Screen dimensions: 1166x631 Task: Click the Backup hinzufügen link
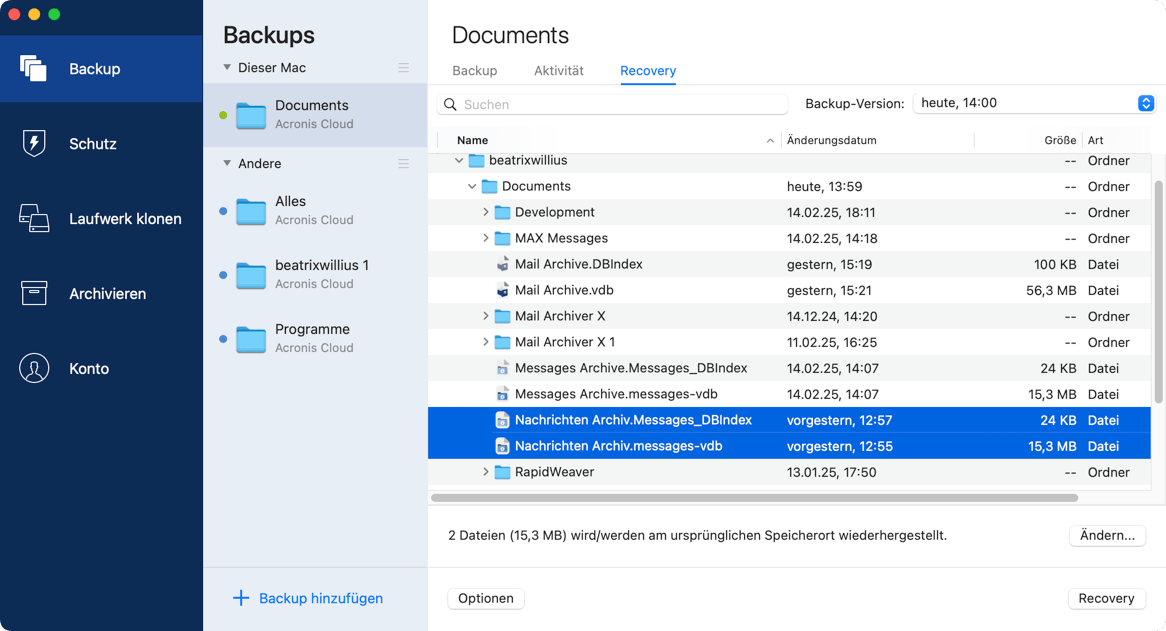[x=321, y=598]
